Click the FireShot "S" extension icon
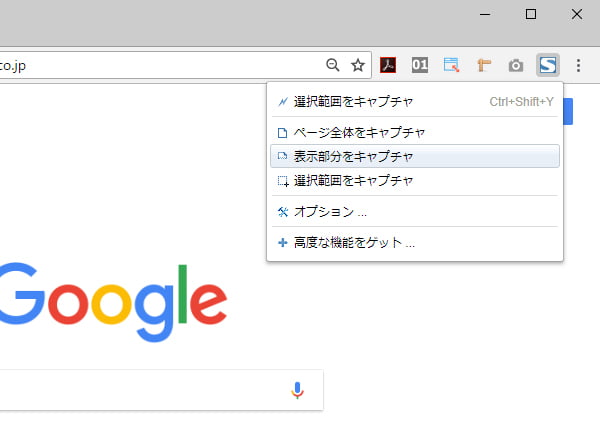This screenshot has width=600, height=425. click(547, 66)
